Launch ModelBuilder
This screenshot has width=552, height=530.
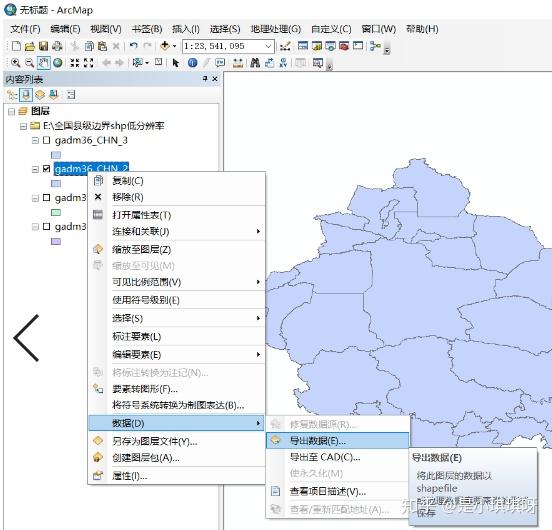click(x=375, y=46)
